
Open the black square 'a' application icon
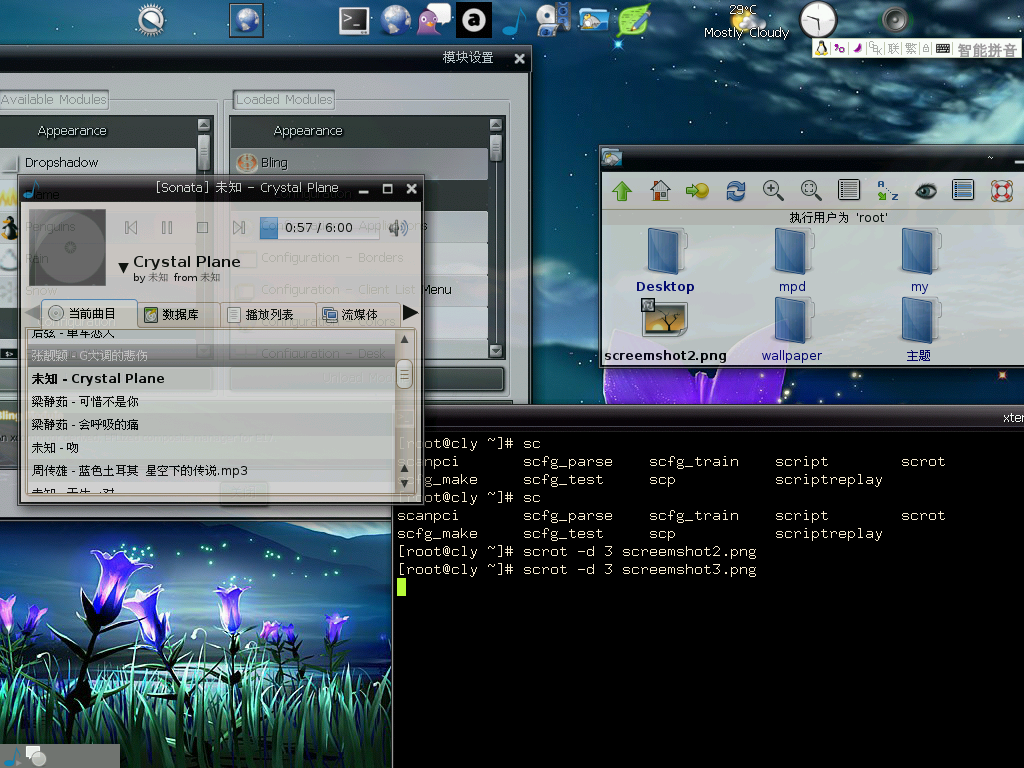pyautogui.click(x=474, y=20)
